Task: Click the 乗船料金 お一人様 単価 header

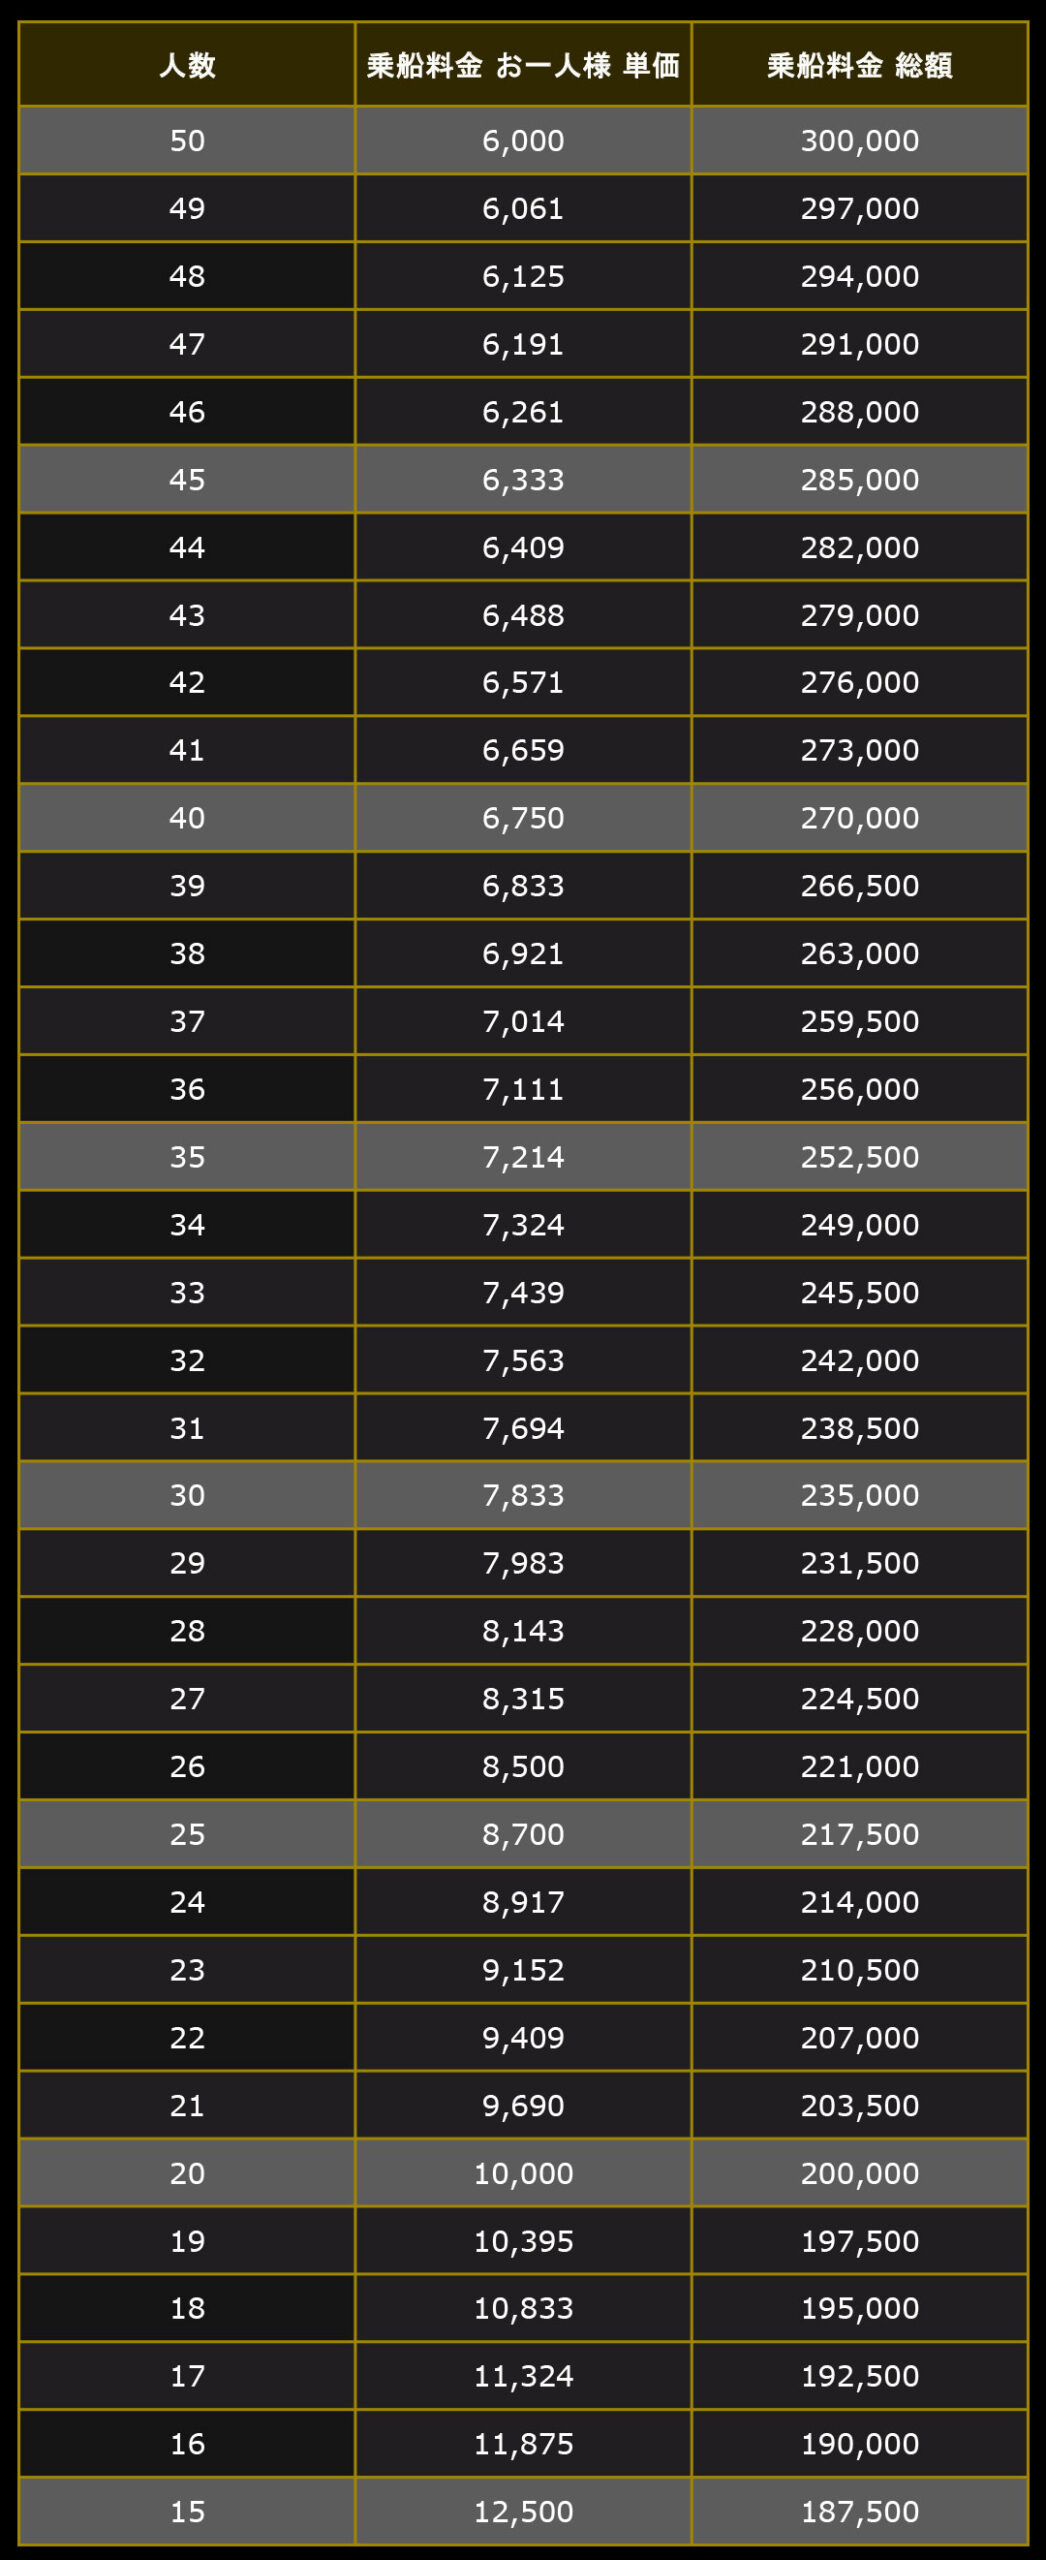Action: click(x=523, y=66)
